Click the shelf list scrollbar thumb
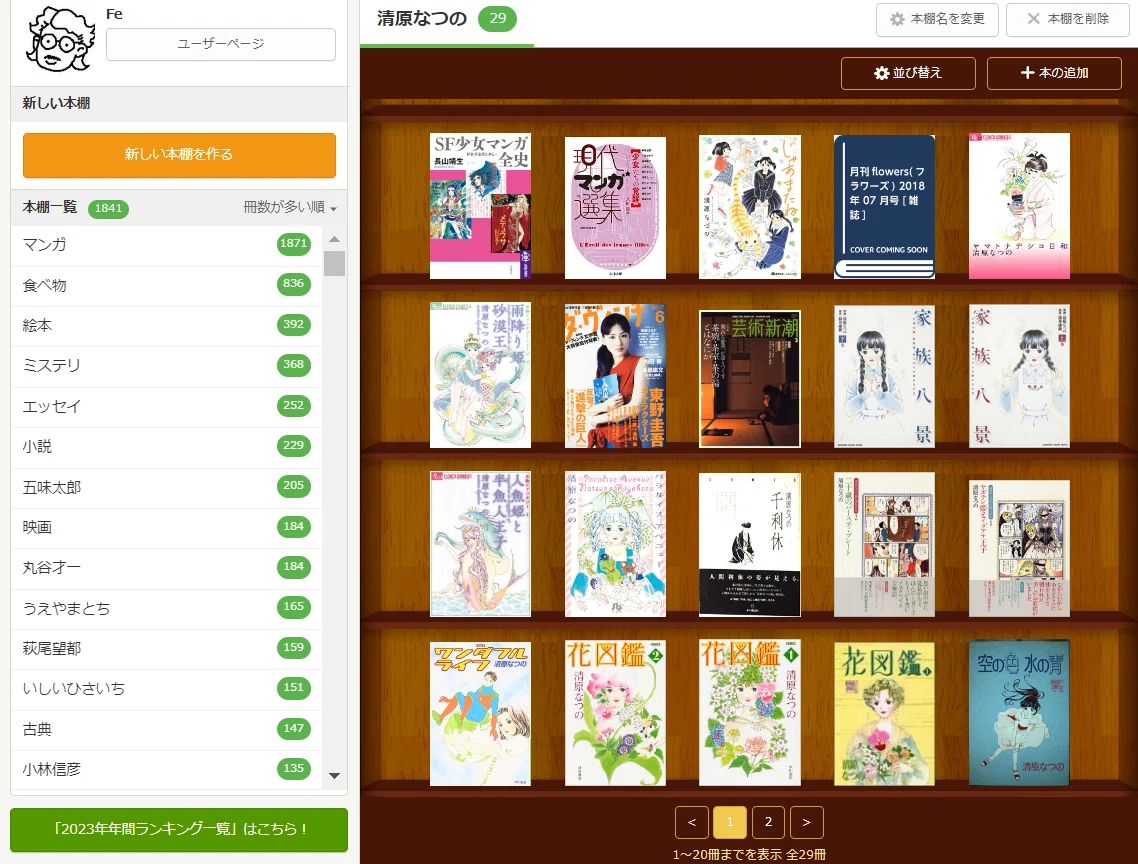The width and height of the screenshot is (1138, 864). 335,264
